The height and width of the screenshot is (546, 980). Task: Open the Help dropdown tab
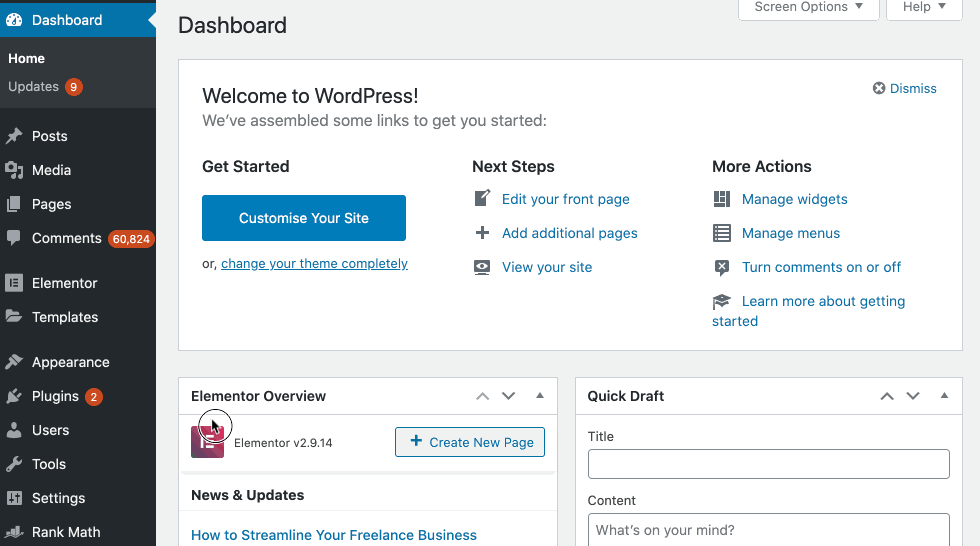[x=924, y=8]
